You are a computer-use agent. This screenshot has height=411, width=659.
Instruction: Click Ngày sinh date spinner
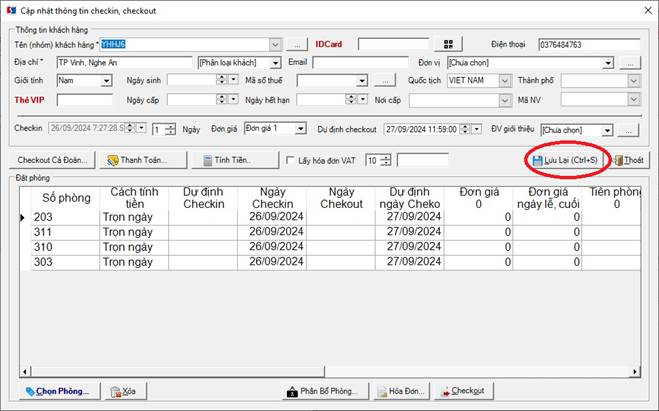pyautogui.click(x=222, y=79)
